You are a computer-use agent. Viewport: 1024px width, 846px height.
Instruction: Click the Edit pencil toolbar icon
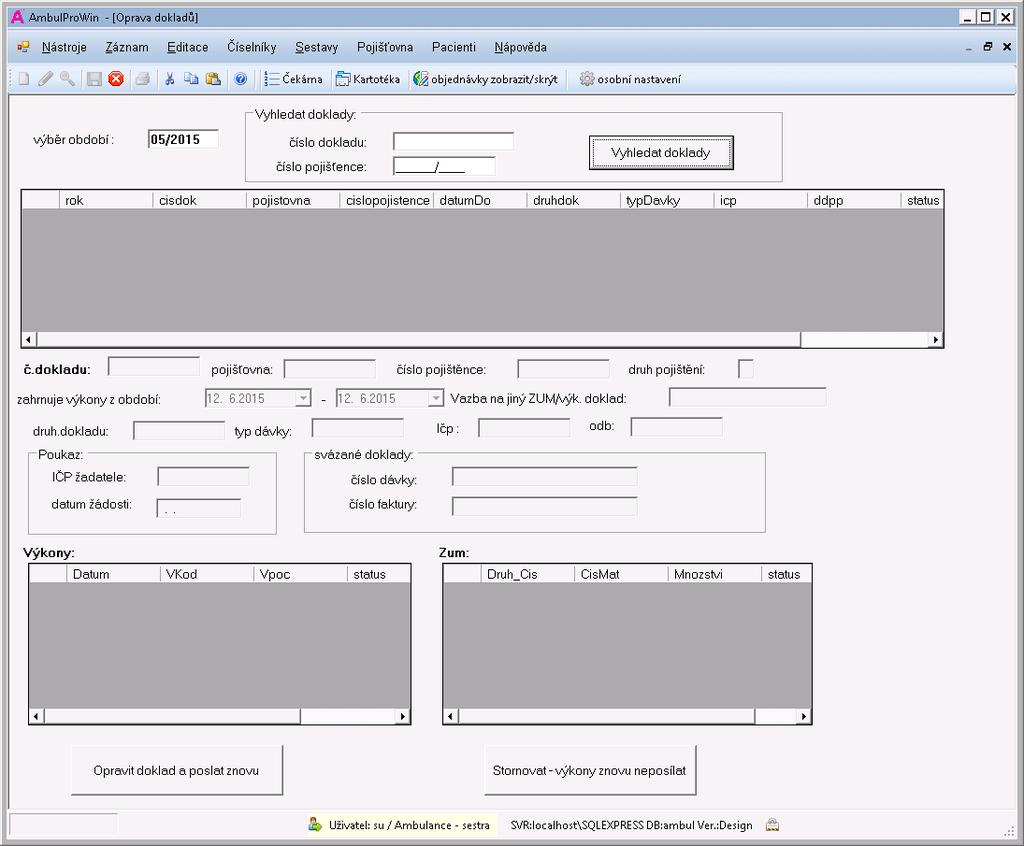point(45,79)
